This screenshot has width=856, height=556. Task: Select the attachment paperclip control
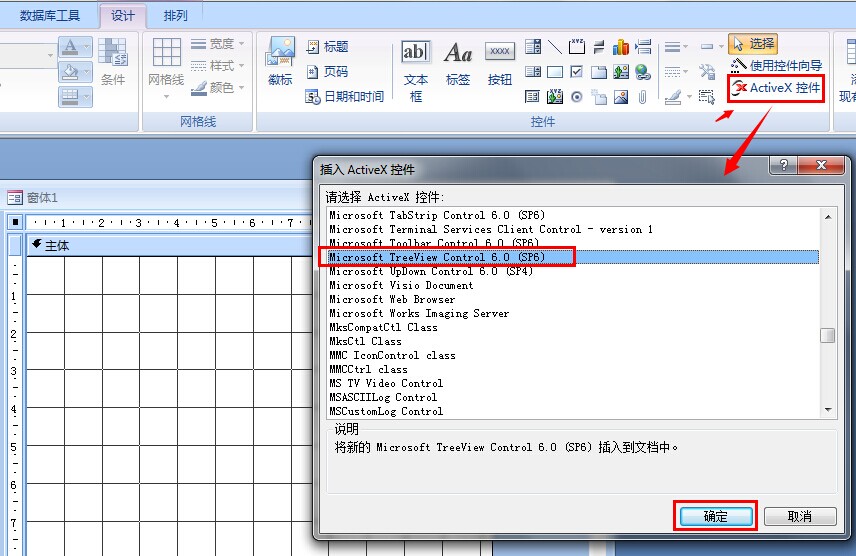[643, 97]
